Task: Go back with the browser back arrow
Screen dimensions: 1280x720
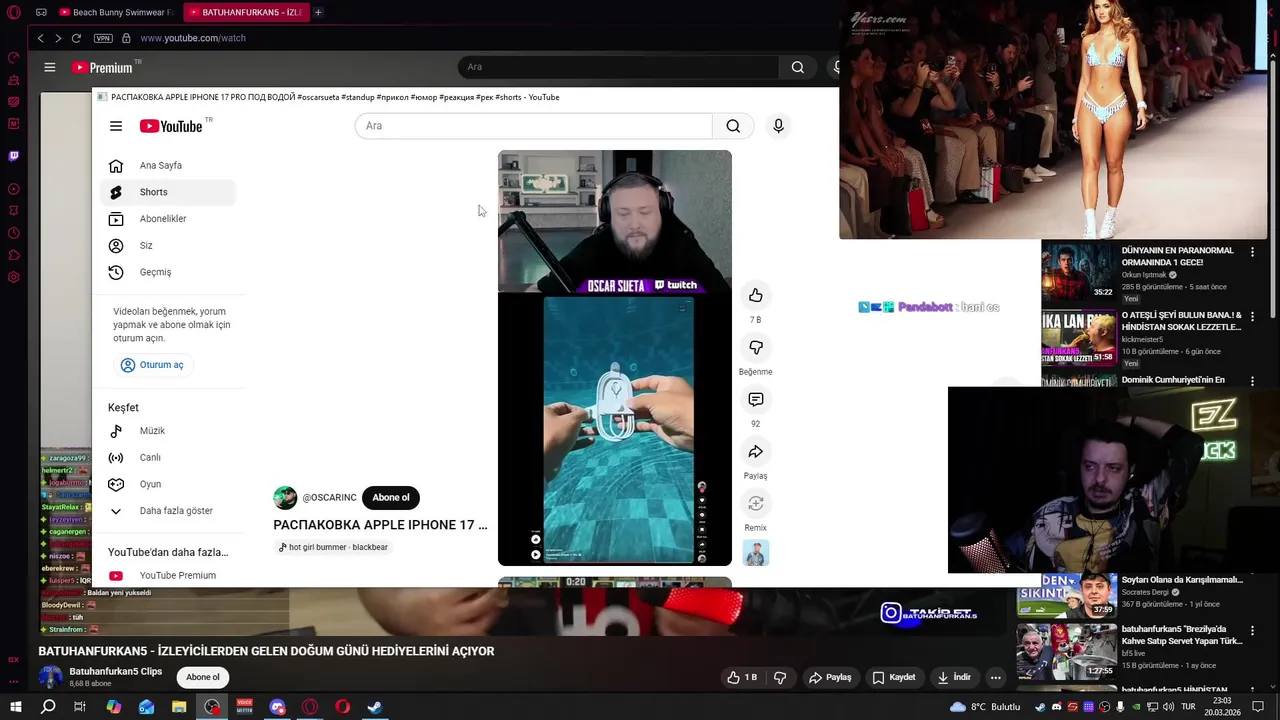Action: (x=40, y=38)
